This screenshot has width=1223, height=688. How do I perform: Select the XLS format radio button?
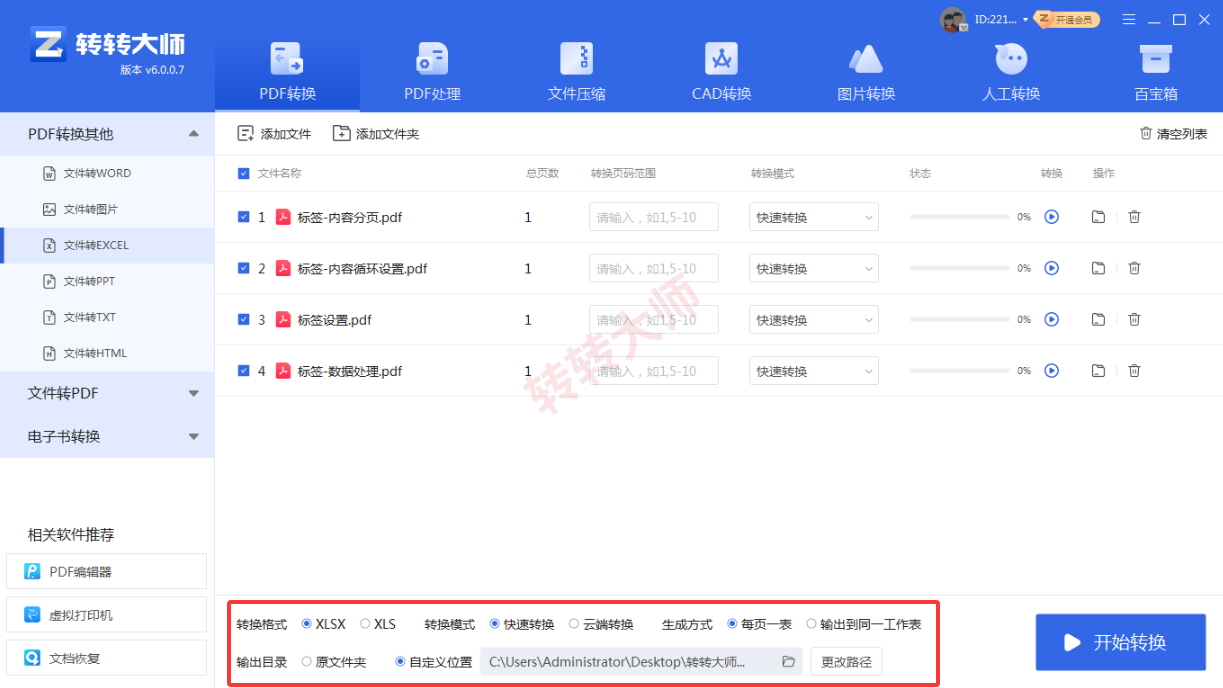coord(365,624)
